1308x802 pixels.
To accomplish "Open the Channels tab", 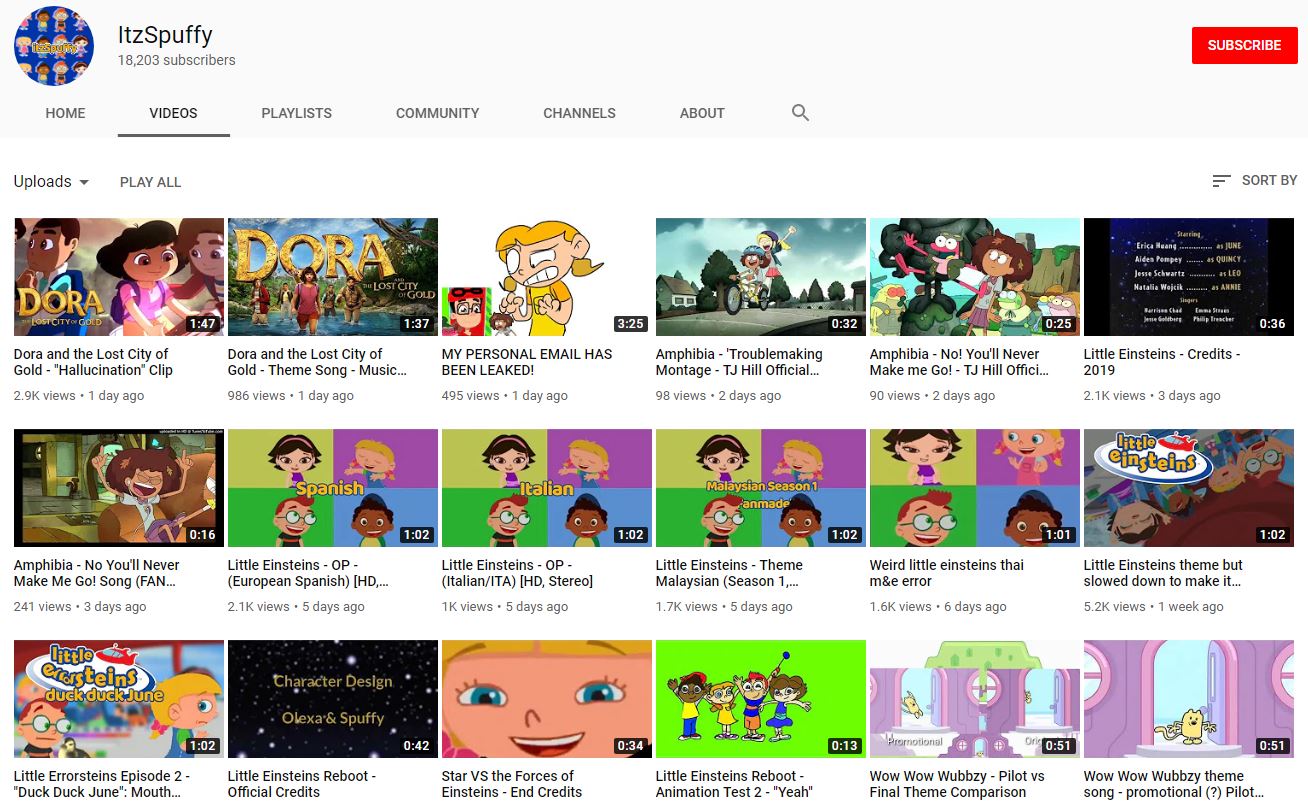I will [x=579, y=113].
